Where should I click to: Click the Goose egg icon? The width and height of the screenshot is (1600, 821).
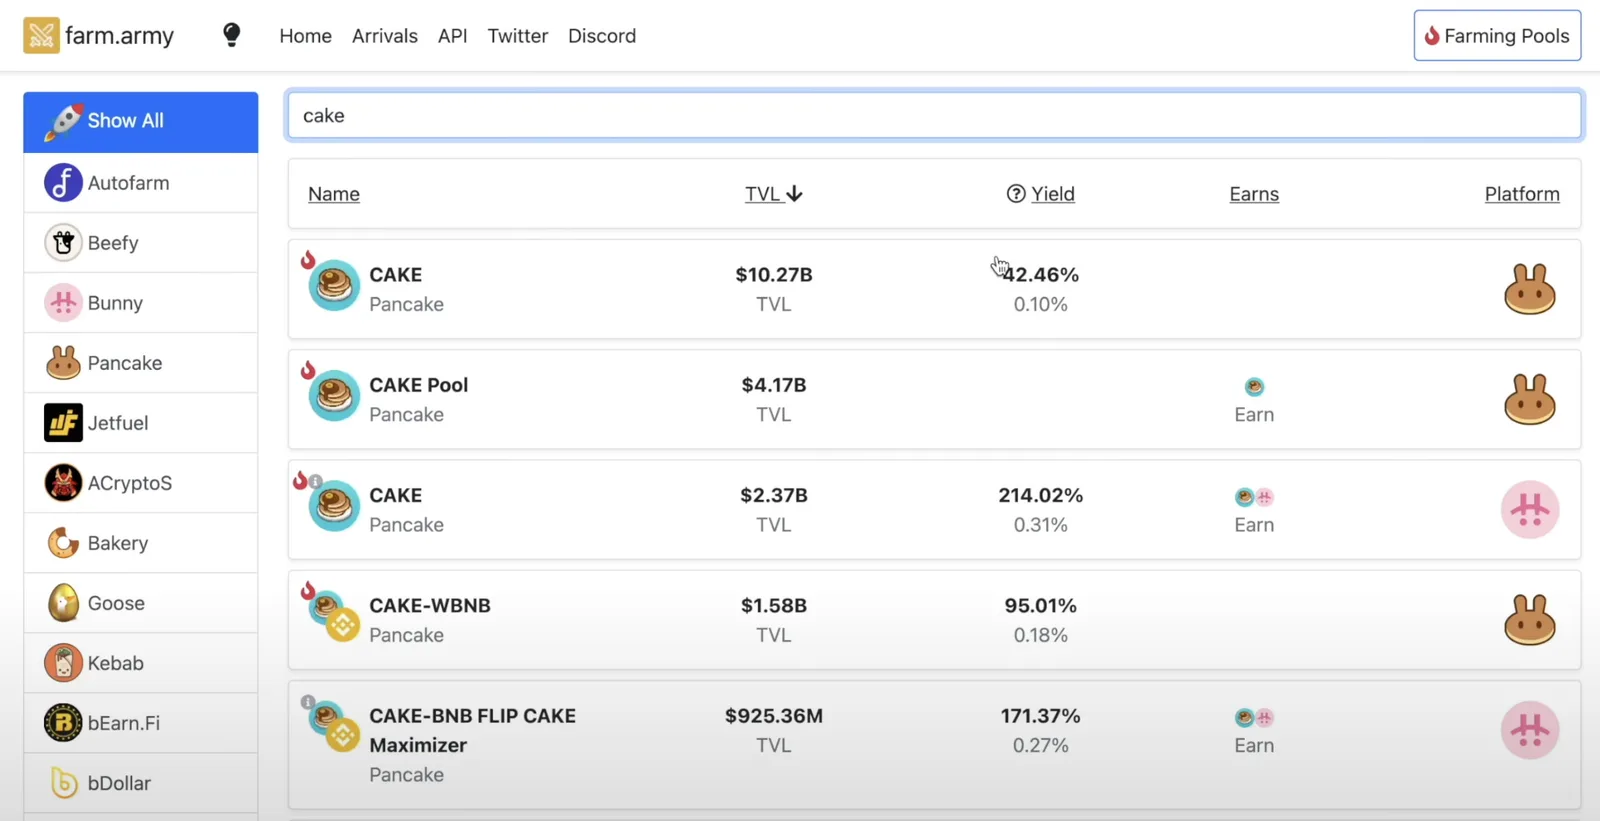(x=63, y=603)
